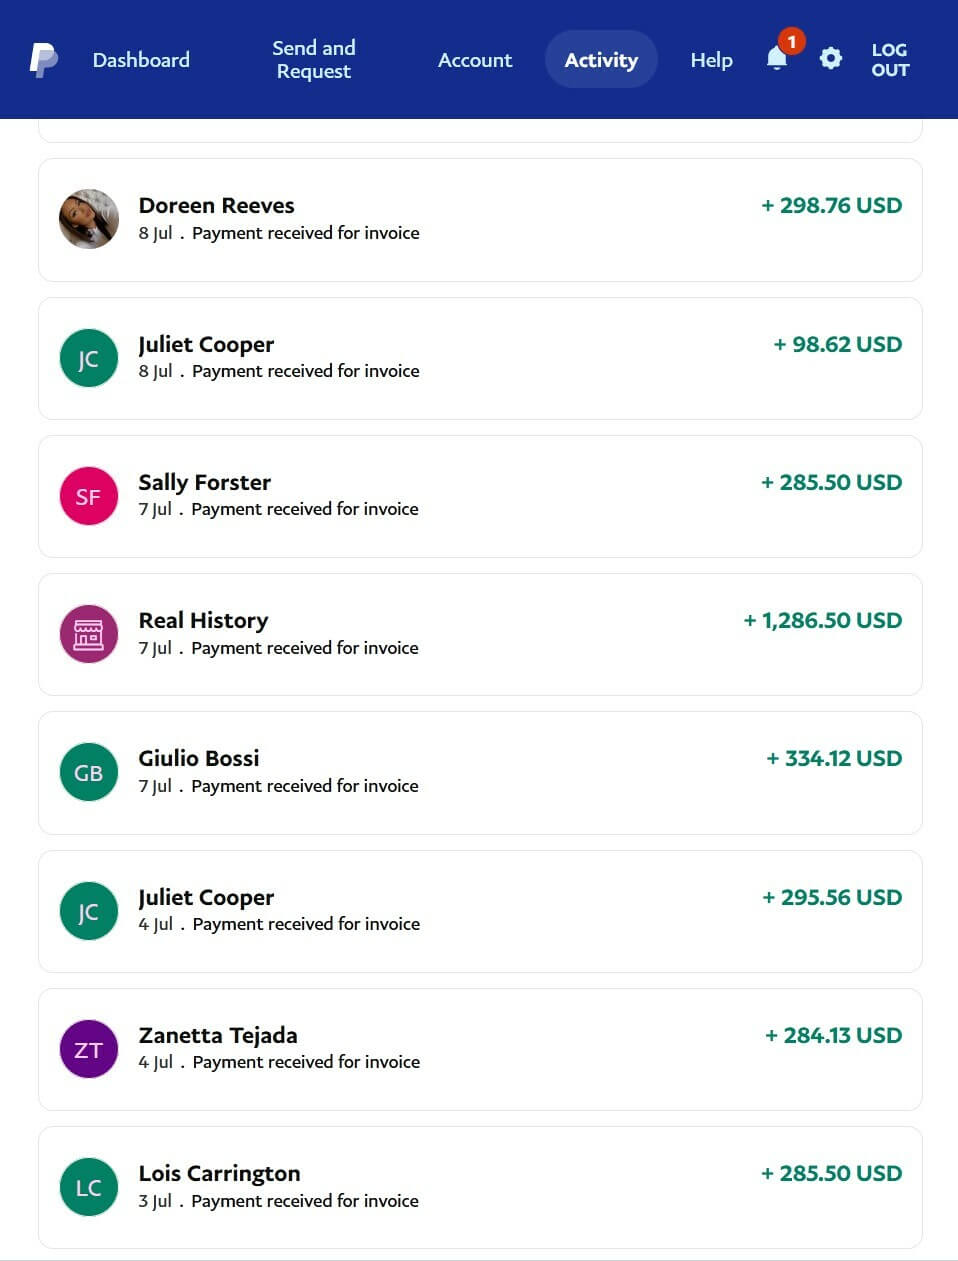Image resolution: width=958 pixels, height=1261 pixels.
Task: Go to the Dashboard tab
Action: tap(141, 60)
